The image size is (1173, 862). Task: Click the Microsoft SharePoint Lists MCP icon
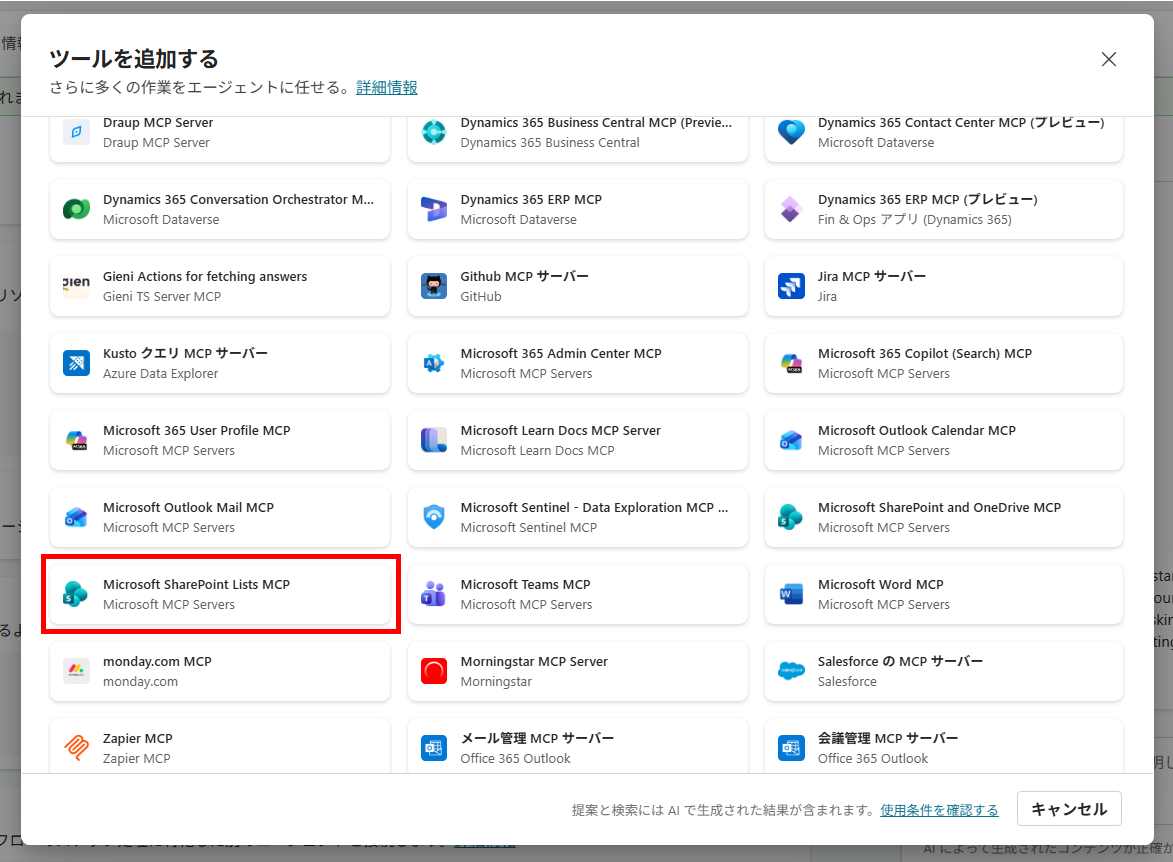(x=76, y=595)
